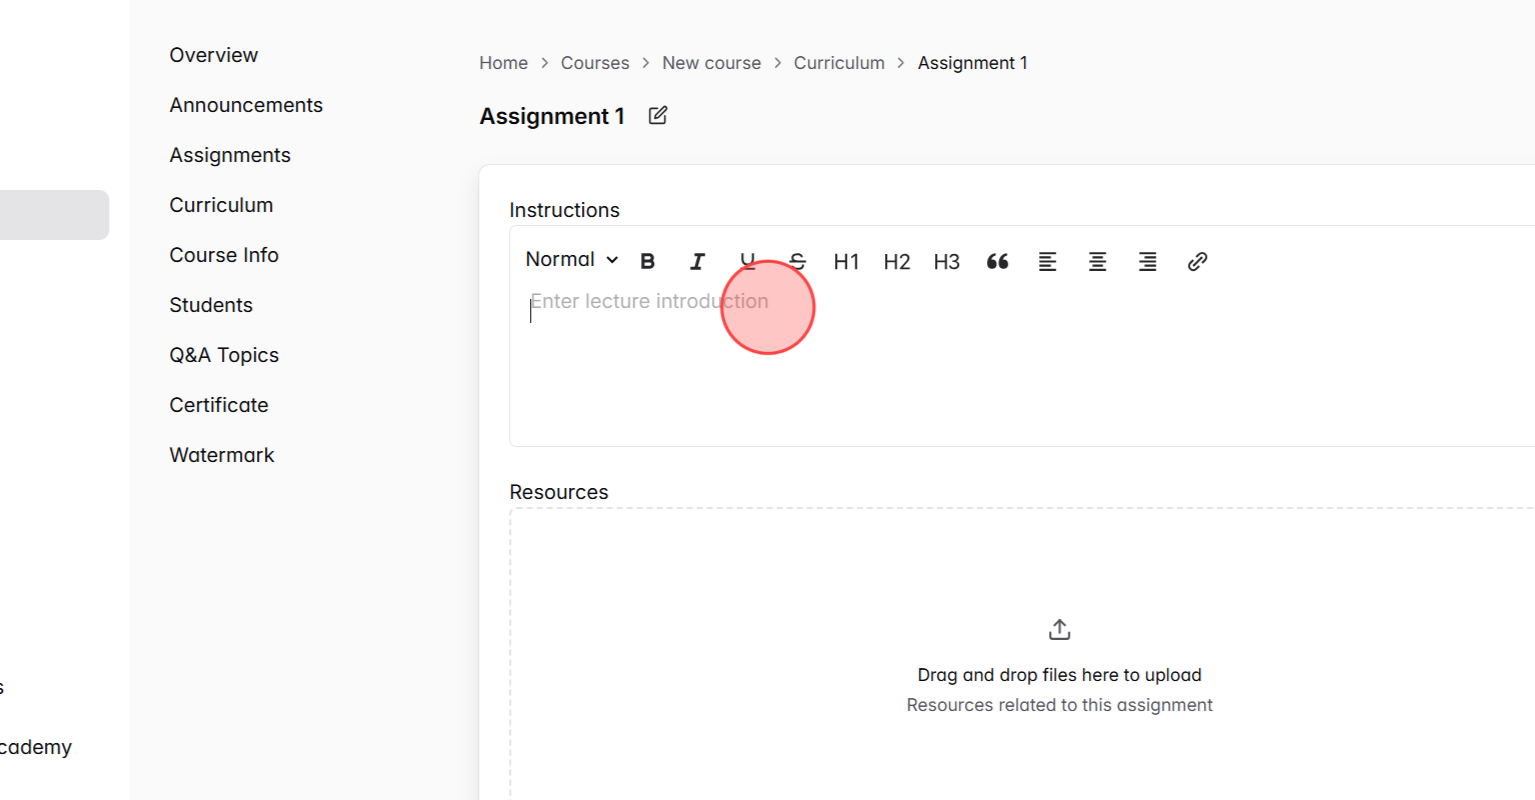Apply italic formatting
Image resolution: width=1535 pixels, height=800 pixels.
click(x=697, y=261)
